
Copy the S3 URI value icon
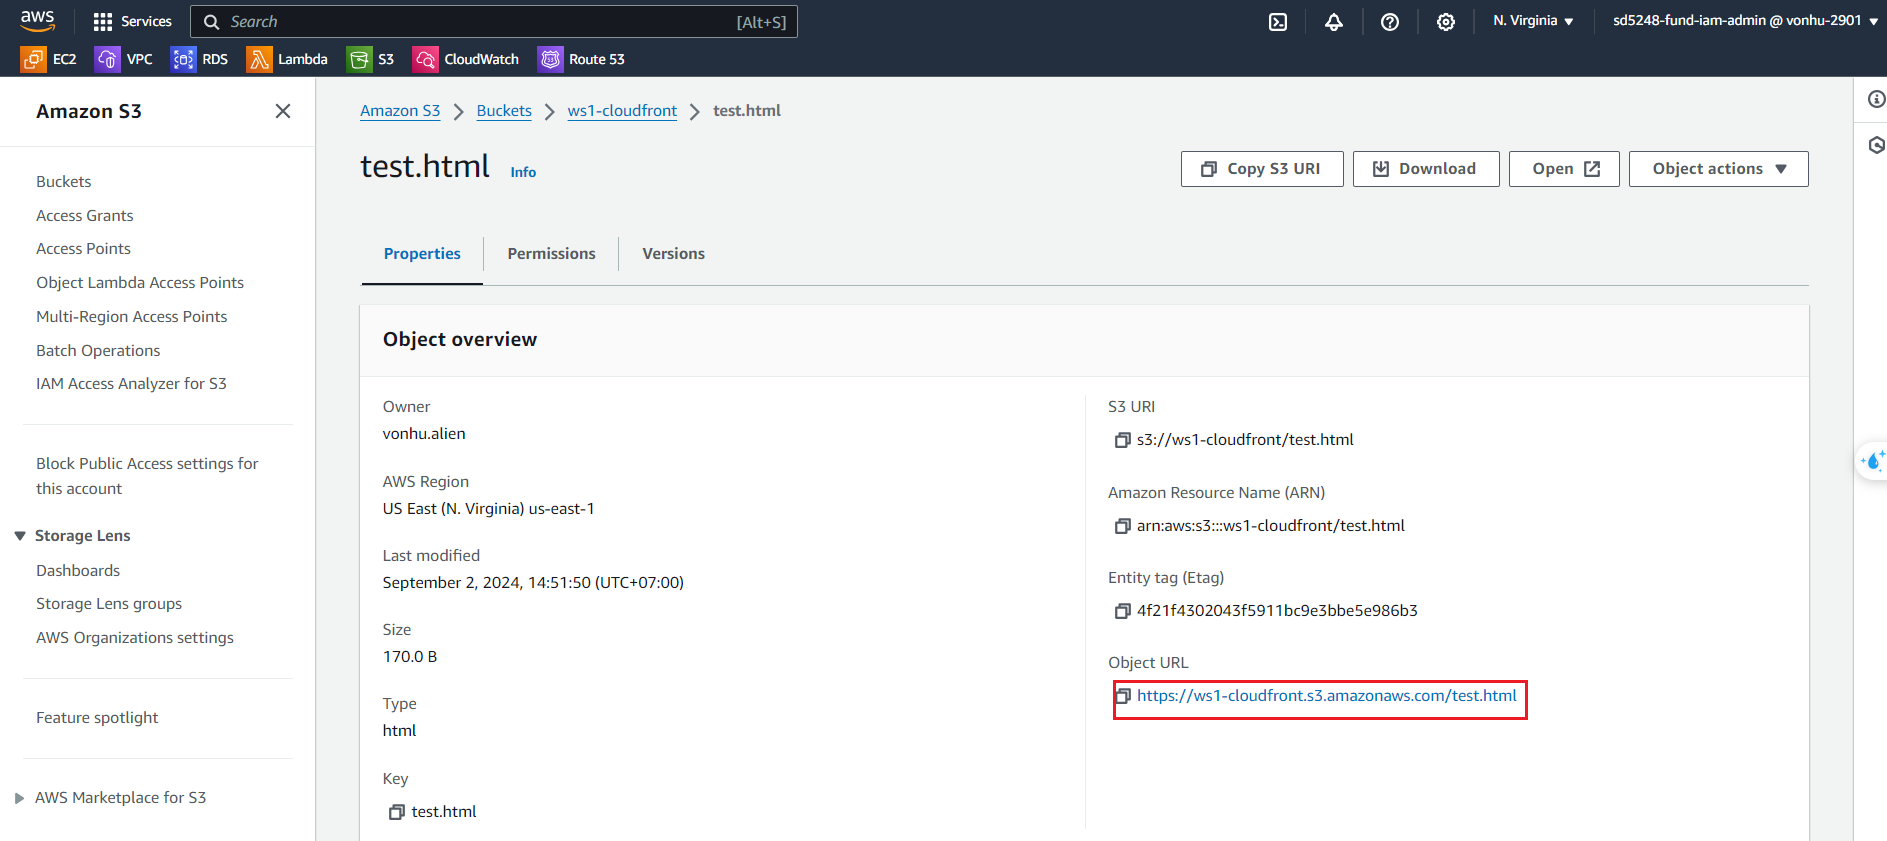point(1122,440)
